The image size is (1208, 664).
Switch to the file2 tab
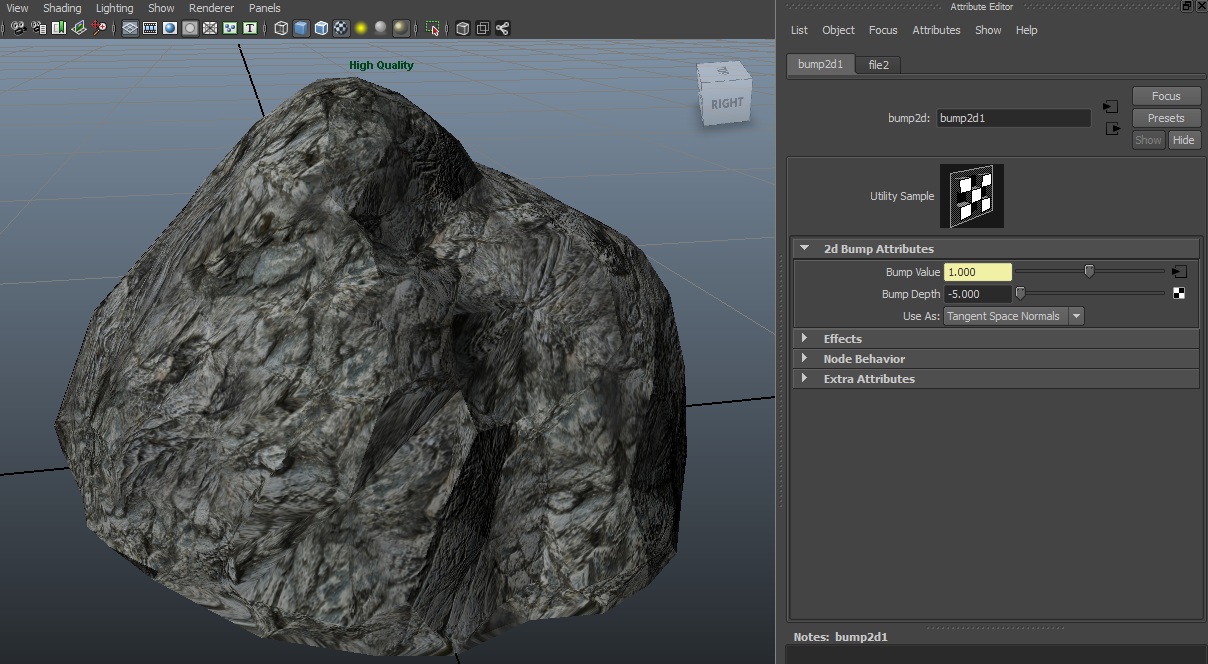click(x=878, y=64)
